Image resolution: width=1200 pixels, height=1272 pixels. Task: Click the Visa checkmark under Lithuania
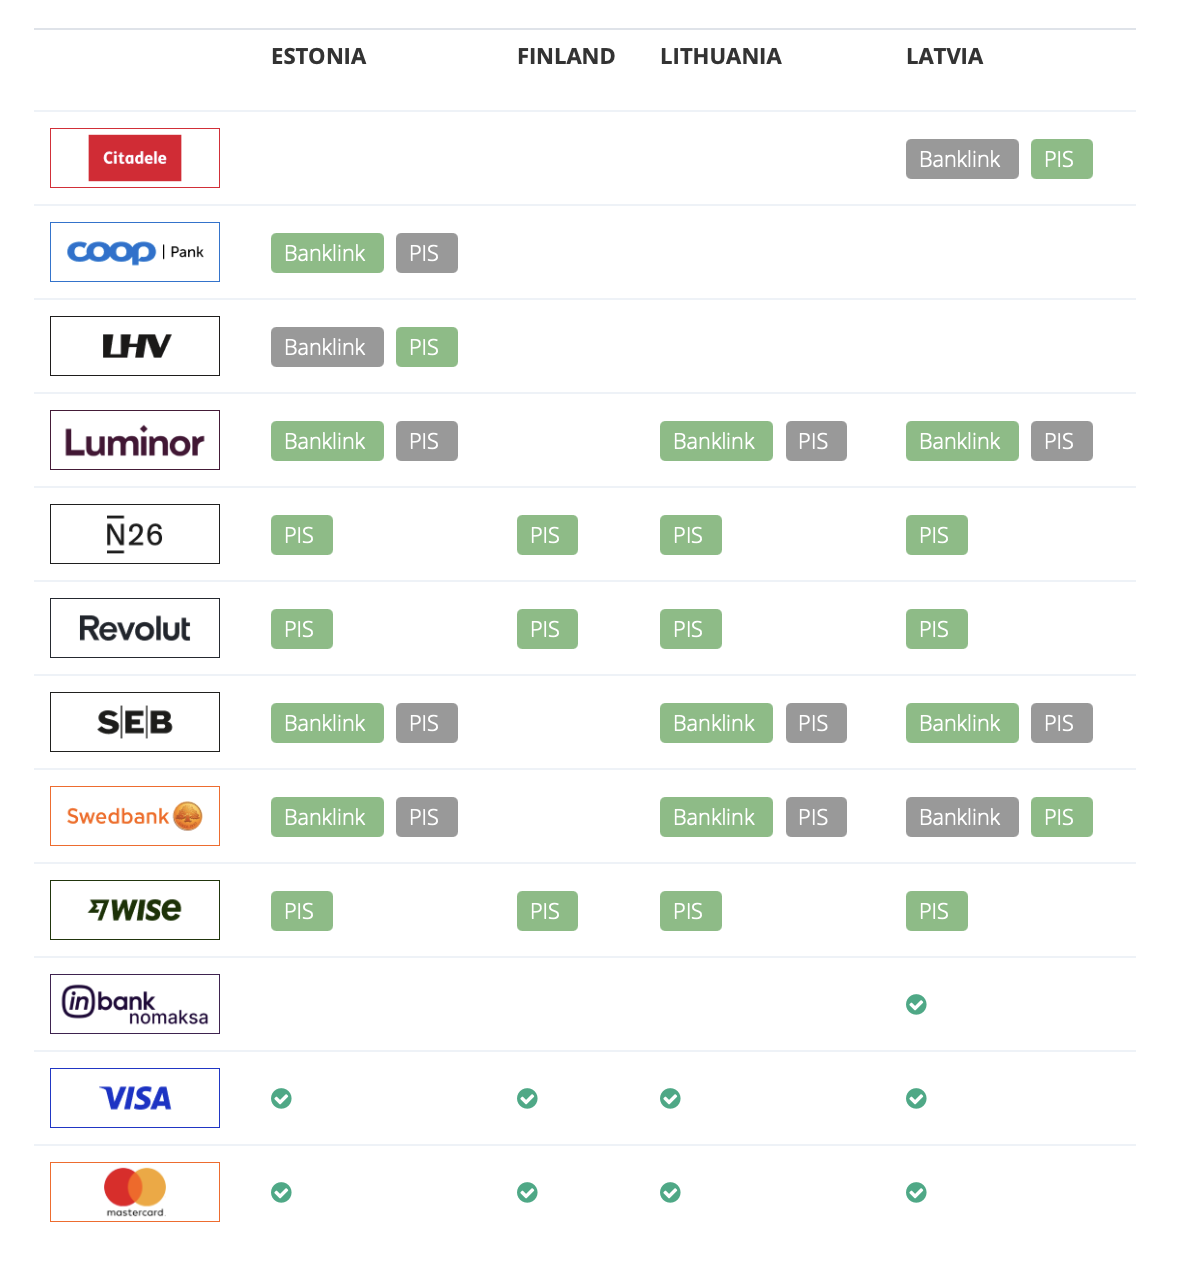[x=670, y=1098]
